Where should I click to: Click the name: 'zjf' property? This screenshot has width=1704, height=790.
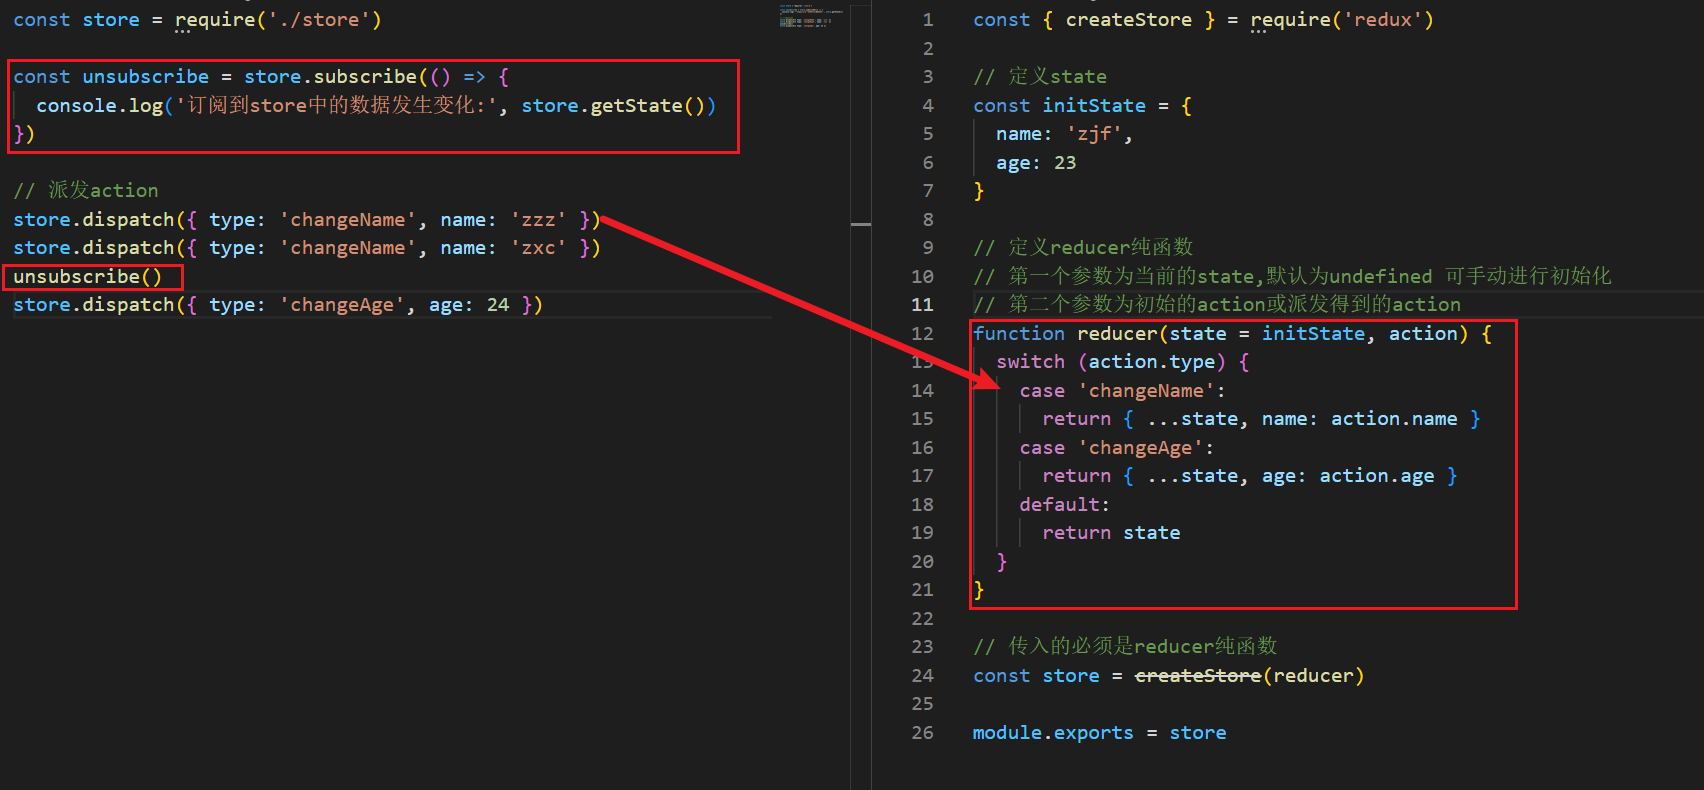click(1064, 134)
